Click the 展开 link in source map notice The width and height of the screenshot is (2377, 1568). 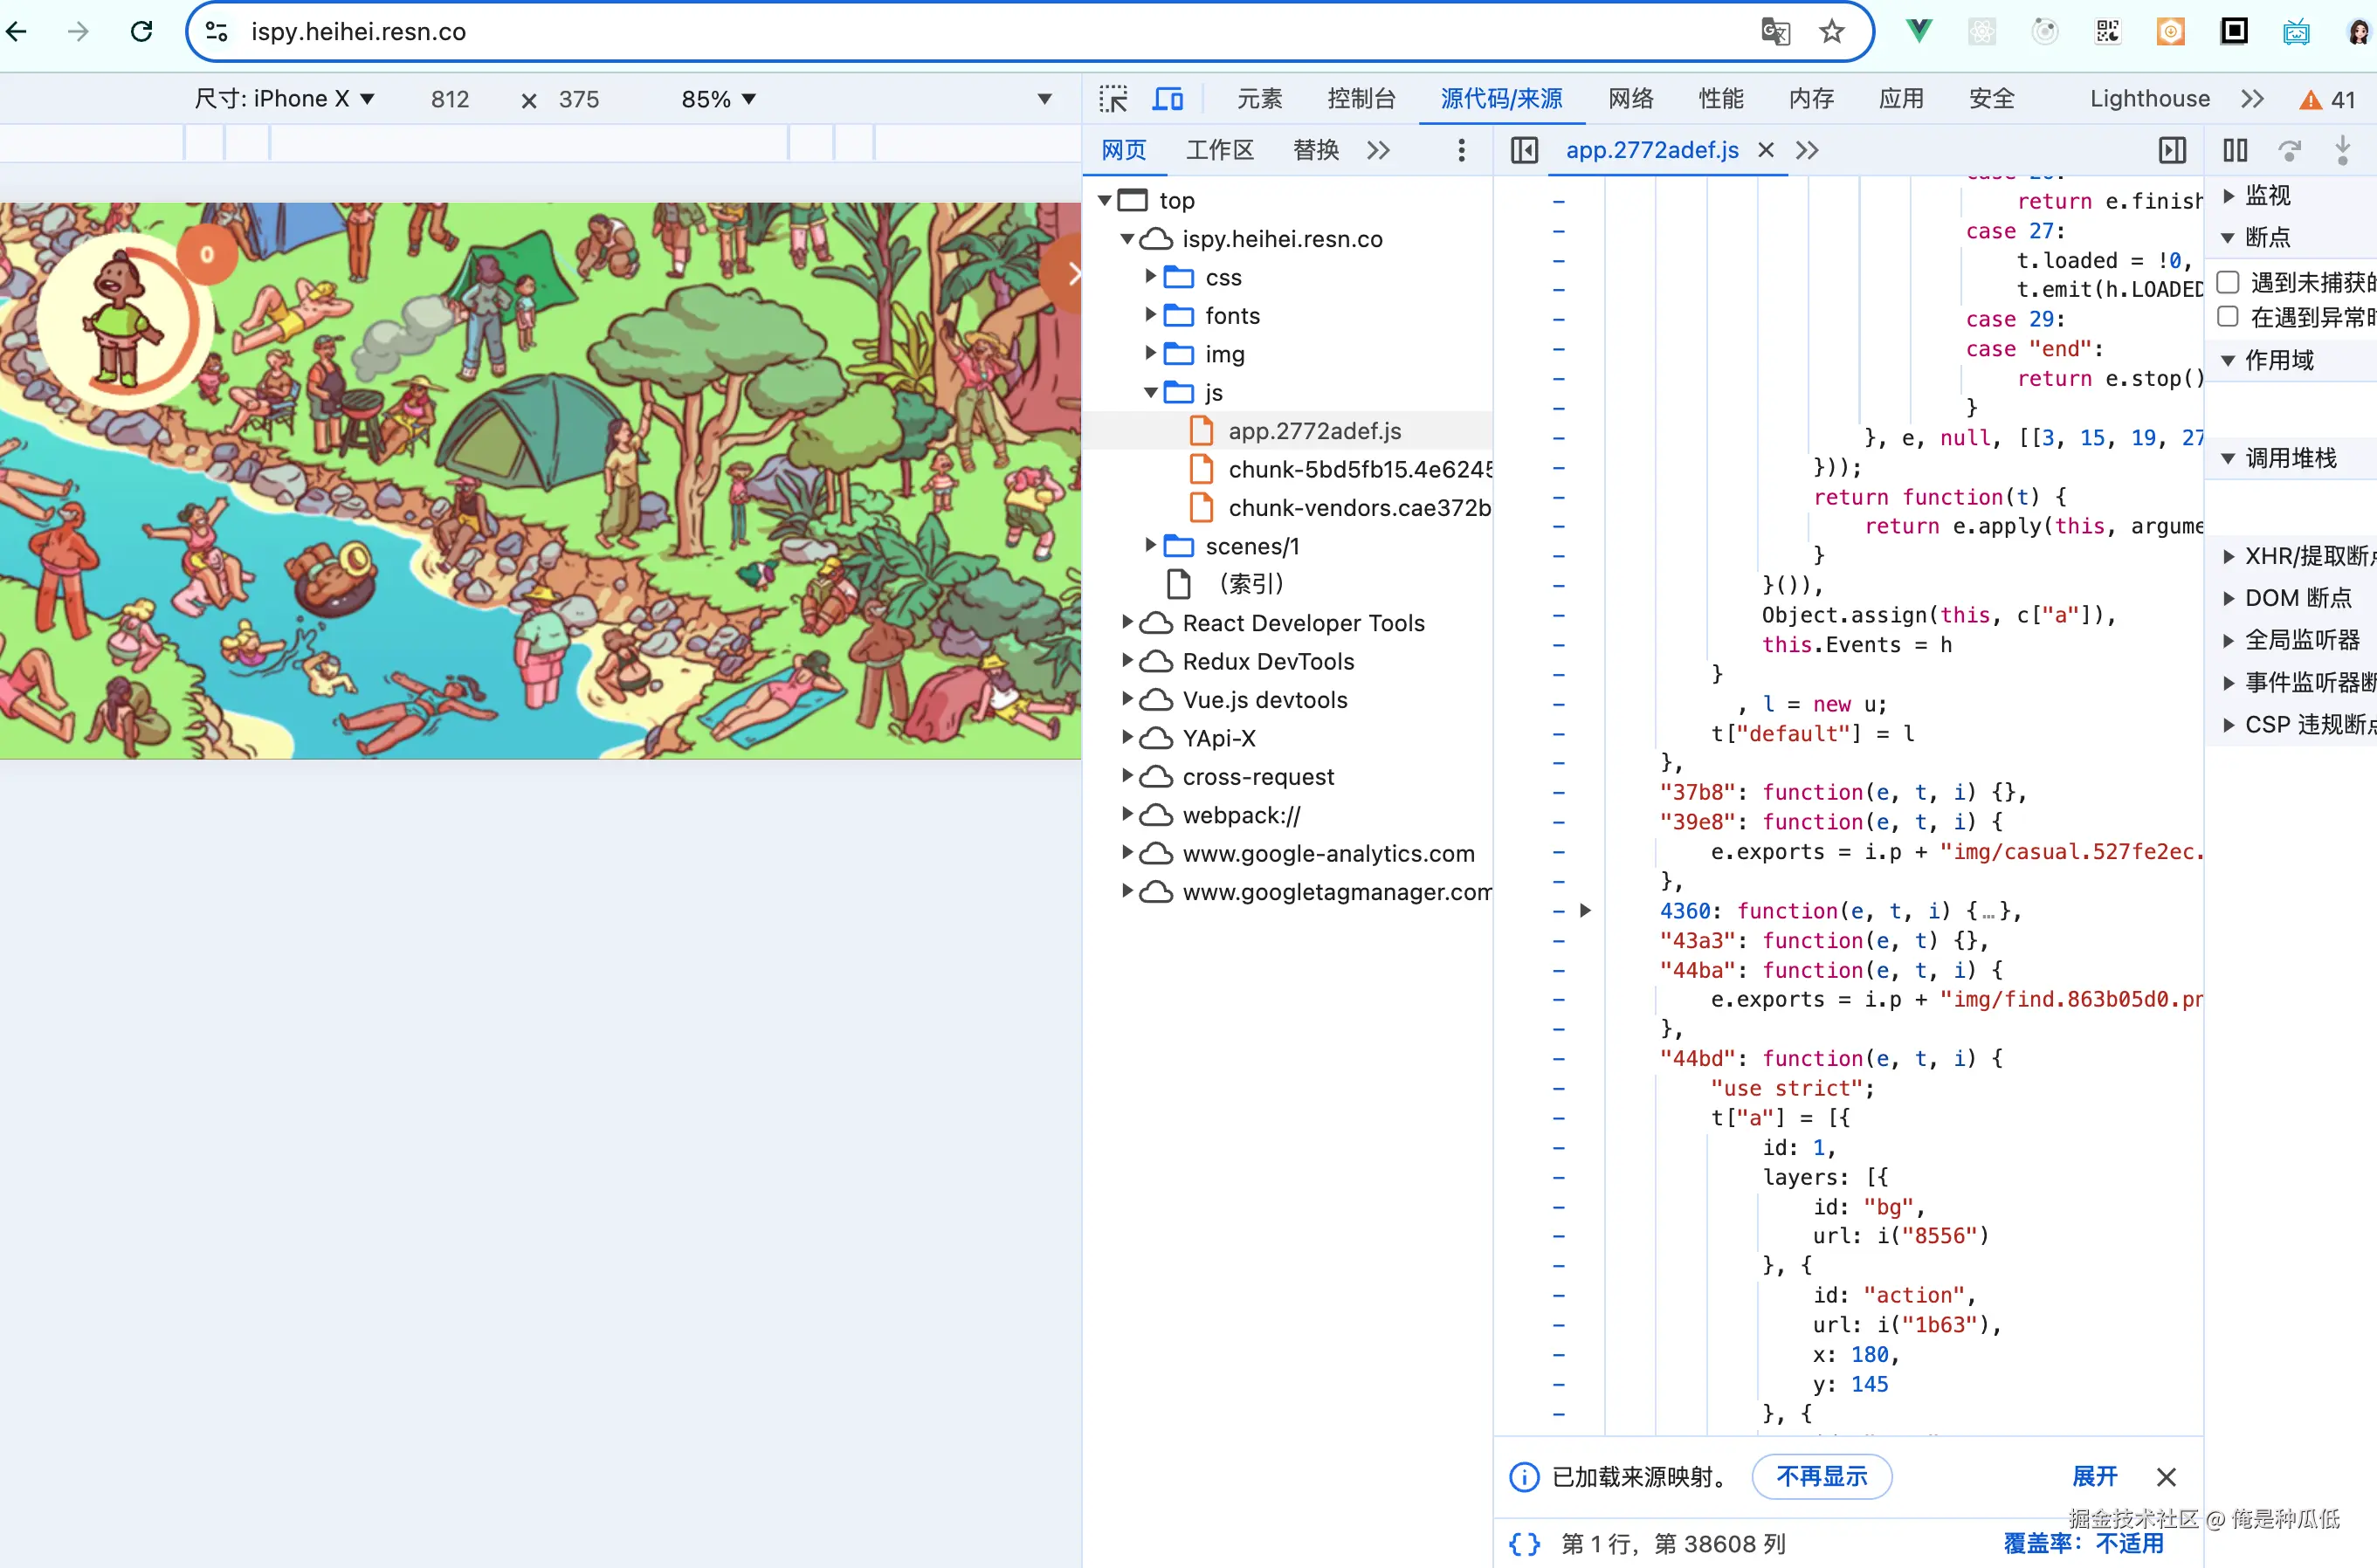pyautogui.click(x=2094, y=1476)
